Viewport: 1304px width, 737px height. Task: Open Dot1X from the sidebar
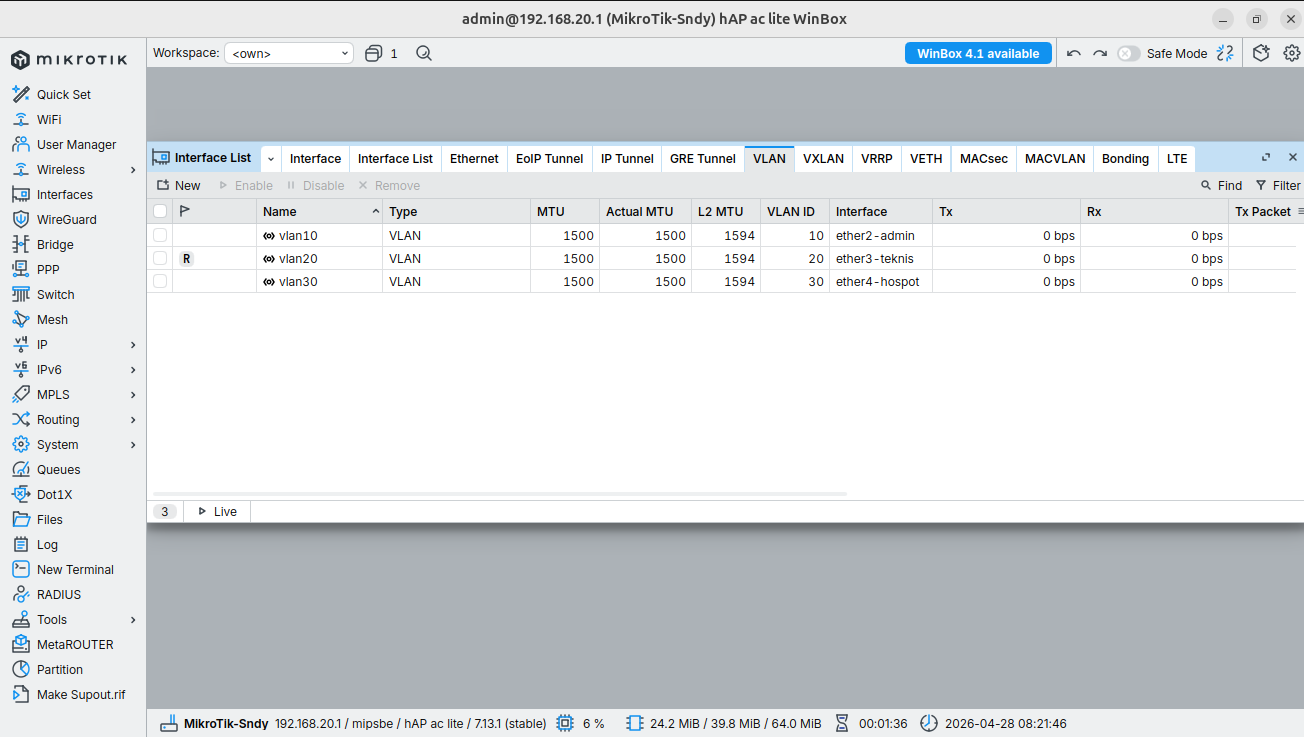(54, 494)
